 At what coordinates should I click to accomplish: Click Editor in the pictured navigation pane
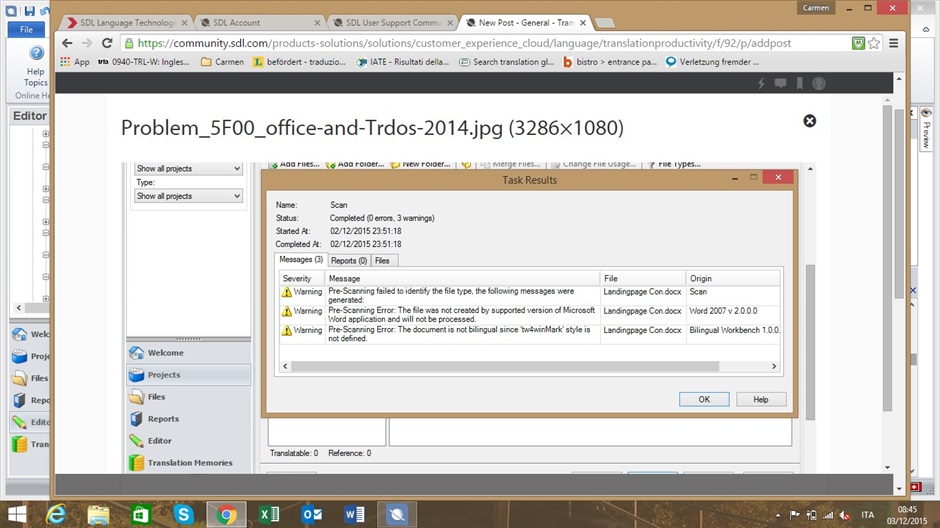point(189,440)
